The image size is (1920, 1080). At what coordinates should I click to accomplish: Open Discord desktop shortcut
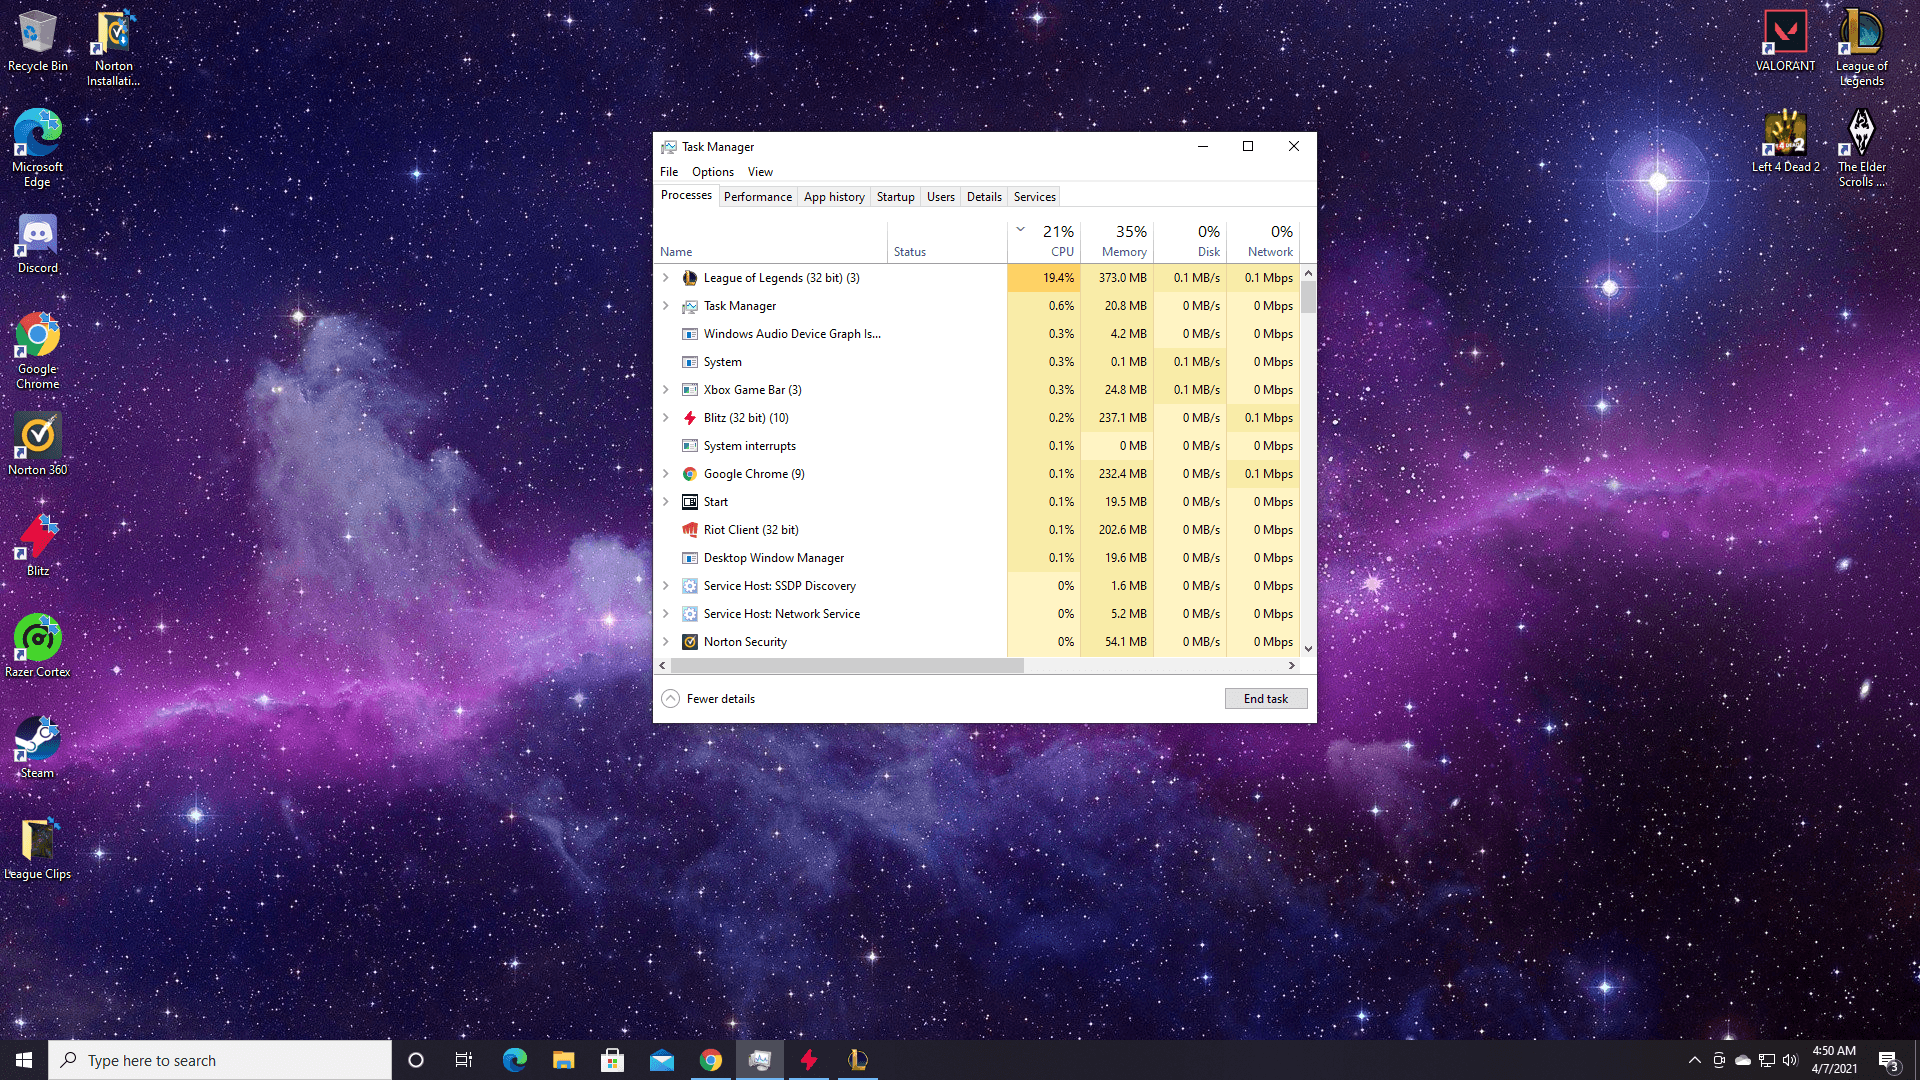(37, 244)
